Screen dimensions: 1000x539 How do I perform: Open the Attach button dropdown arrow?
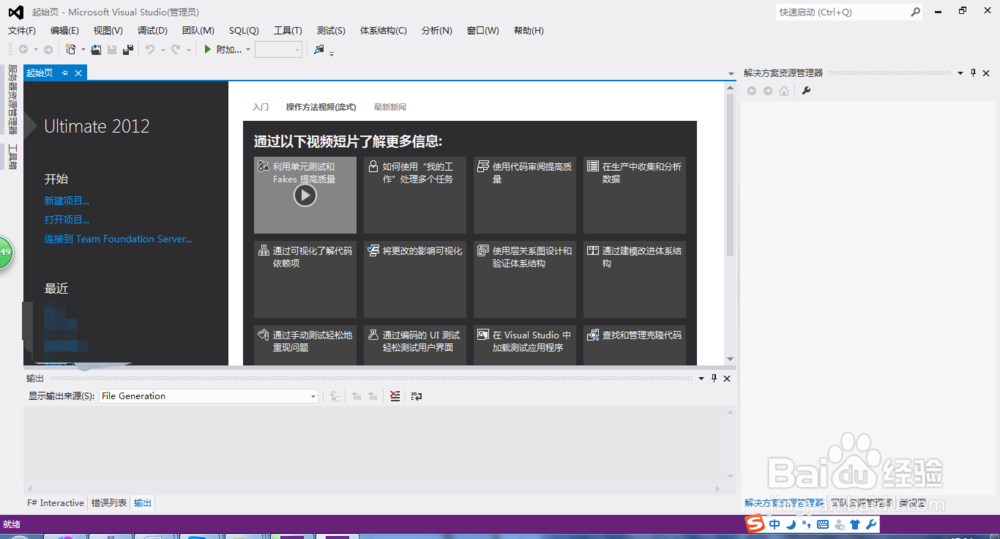[248, 50]
